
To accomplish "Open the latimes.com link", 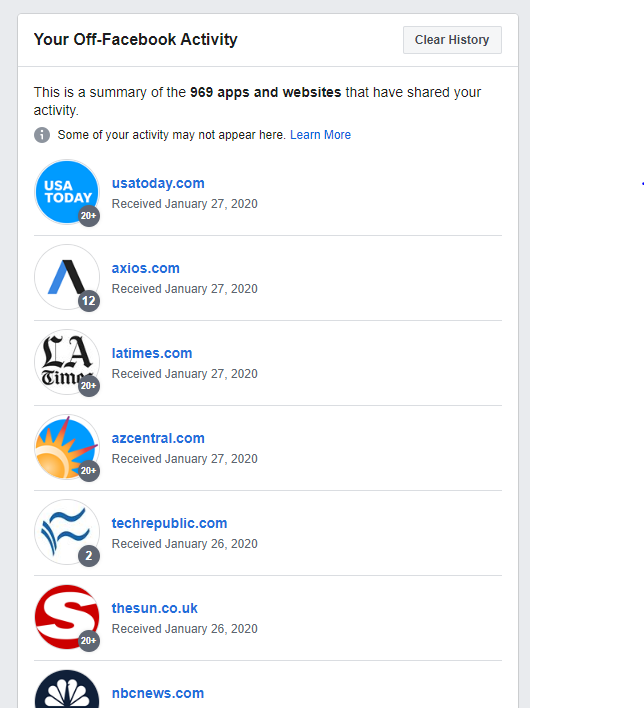I will [x=152, y=353].
